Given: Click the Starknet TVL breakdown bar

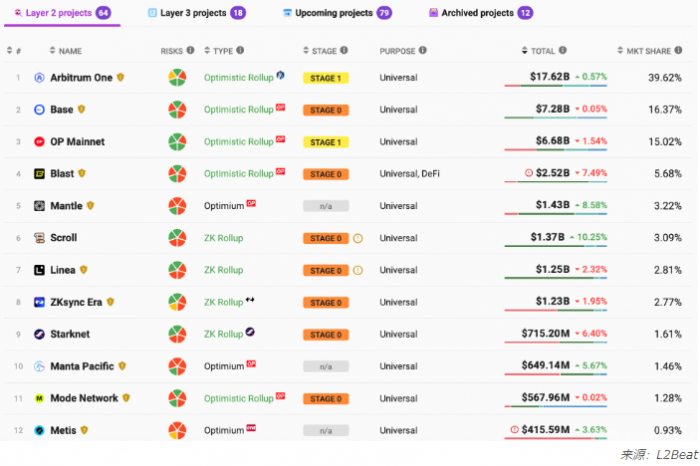Looking at the screenshot, I should point(555,342).
